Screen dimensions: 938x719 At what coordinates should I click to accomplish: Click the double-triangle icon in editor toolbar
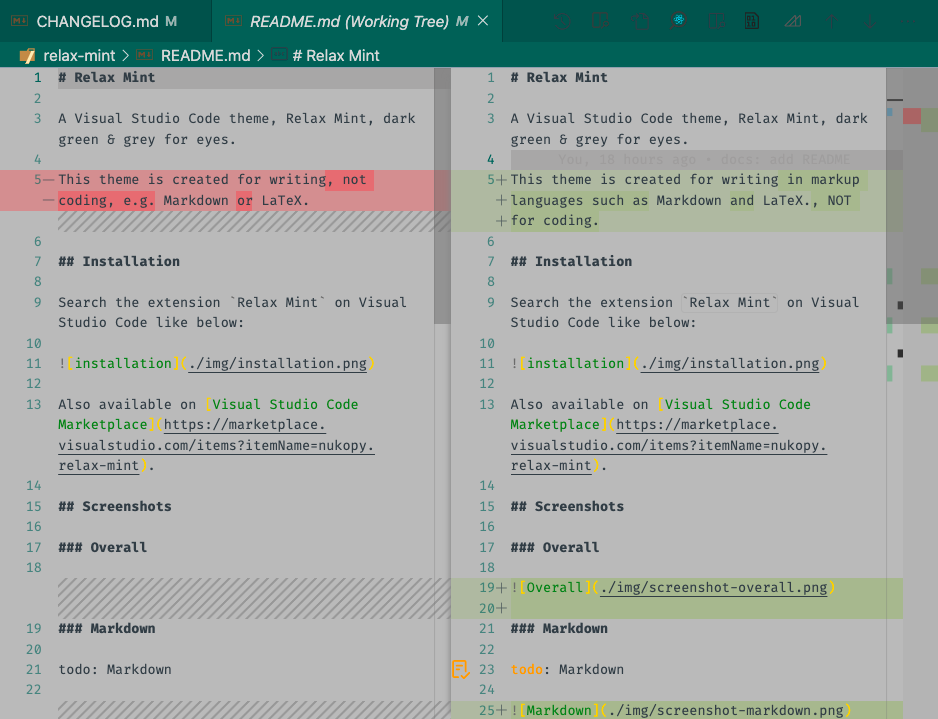click(793, 22)
